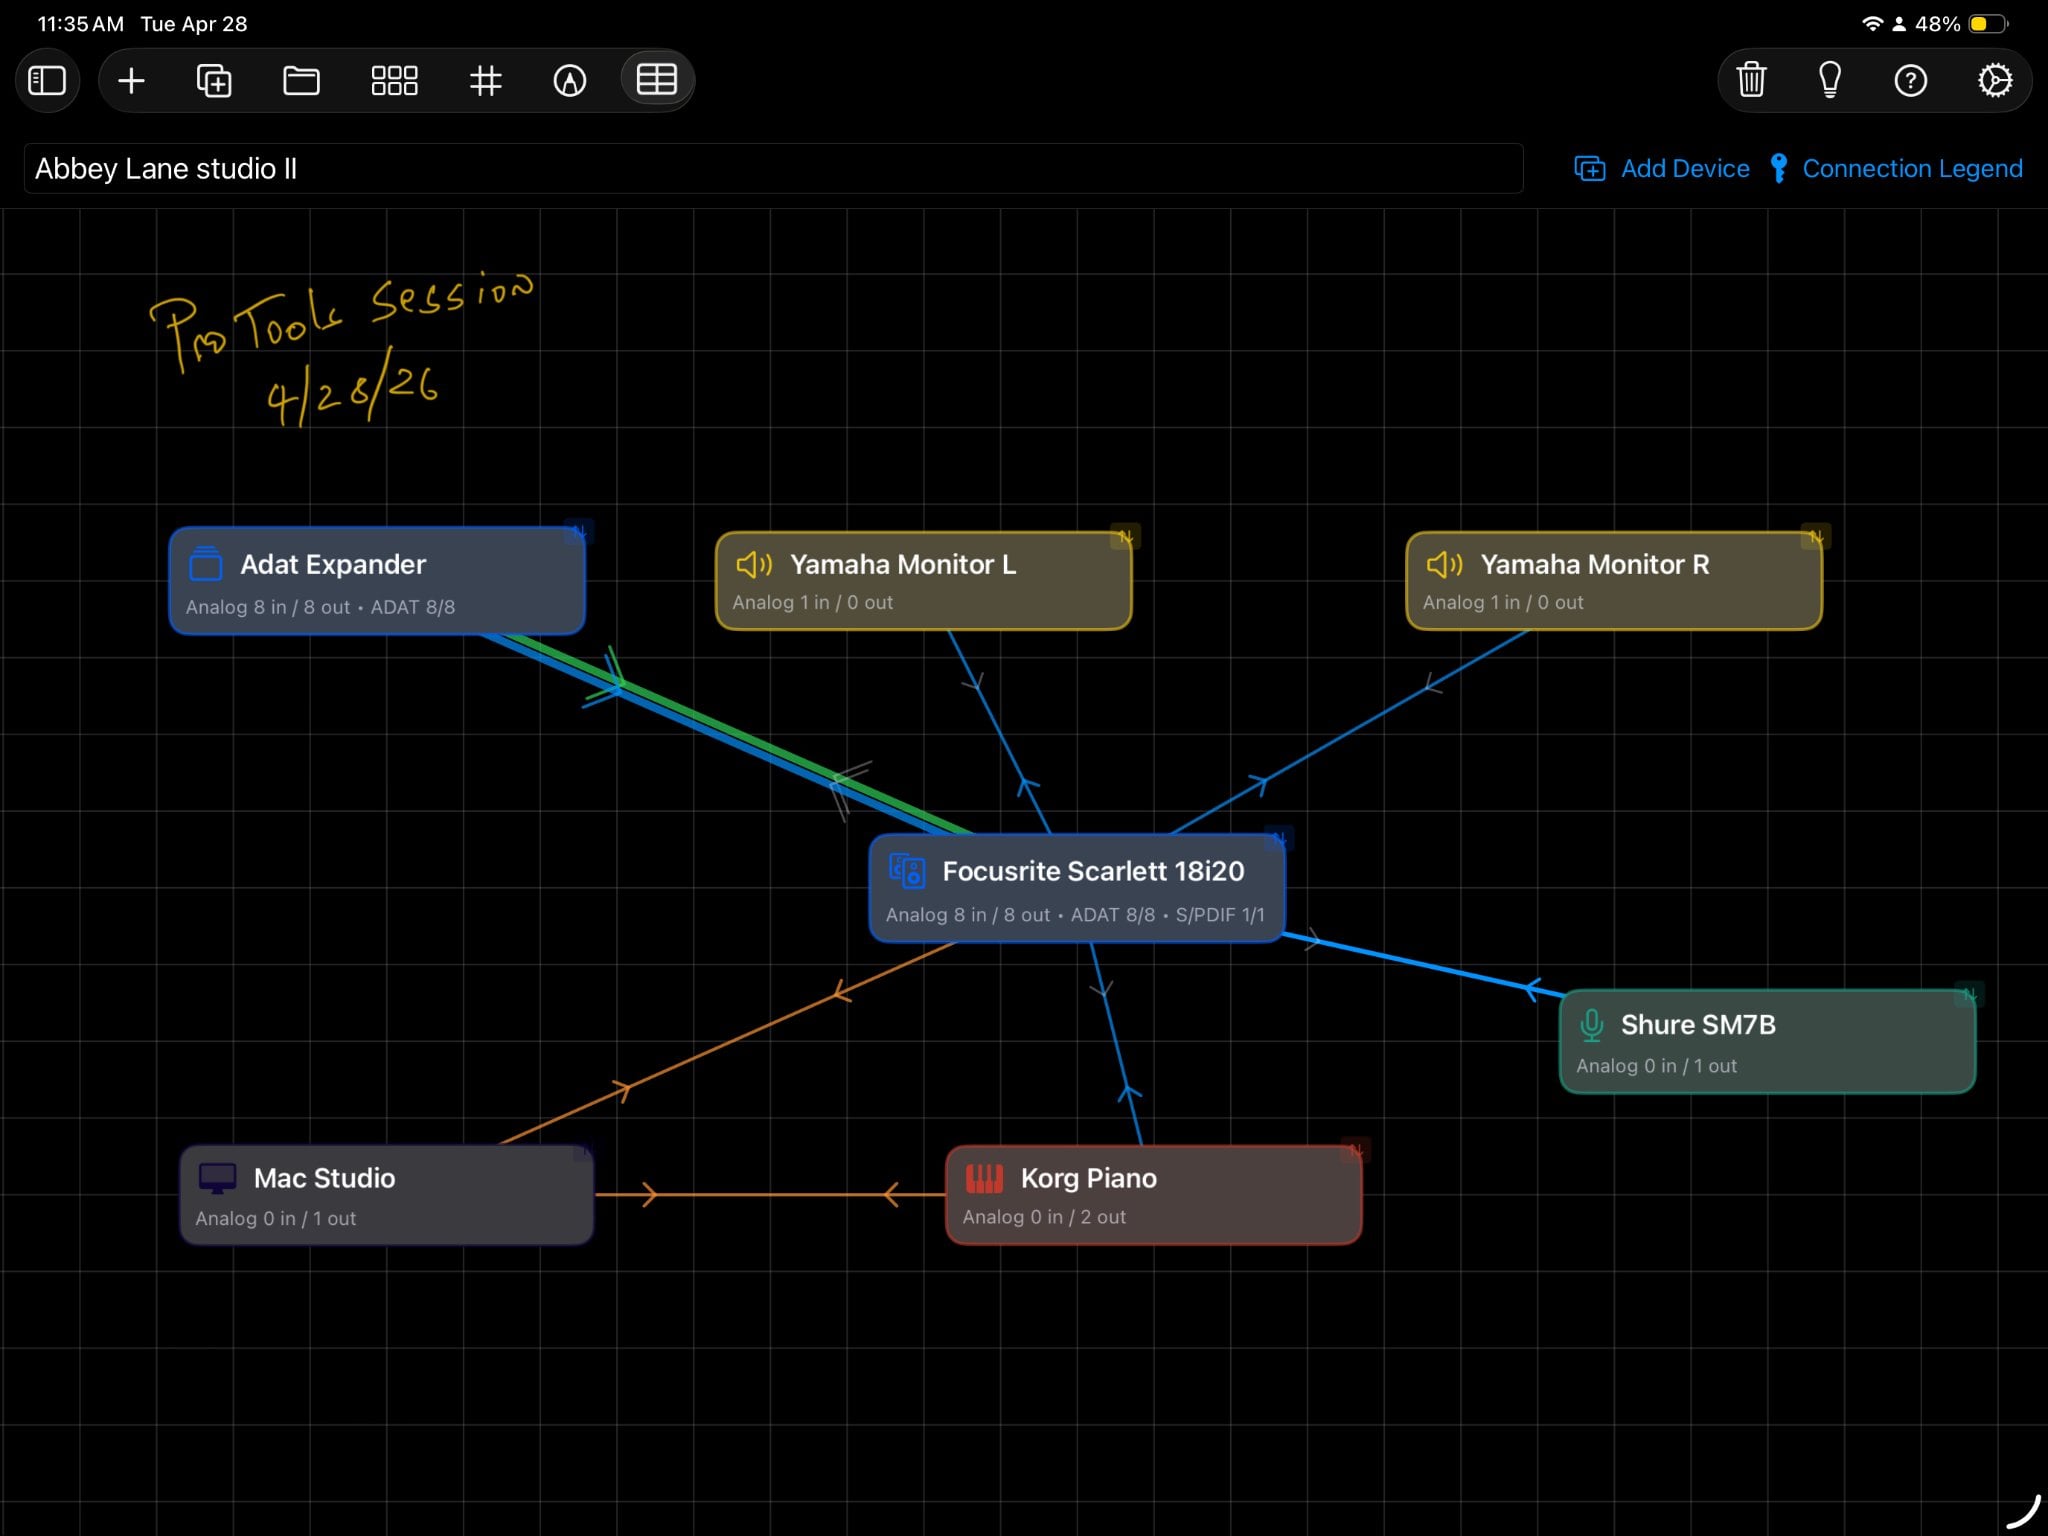The image size is (2048, 1536).
Task: Select the Korg Piano device card
Action: click(x=1153, y=1195)
